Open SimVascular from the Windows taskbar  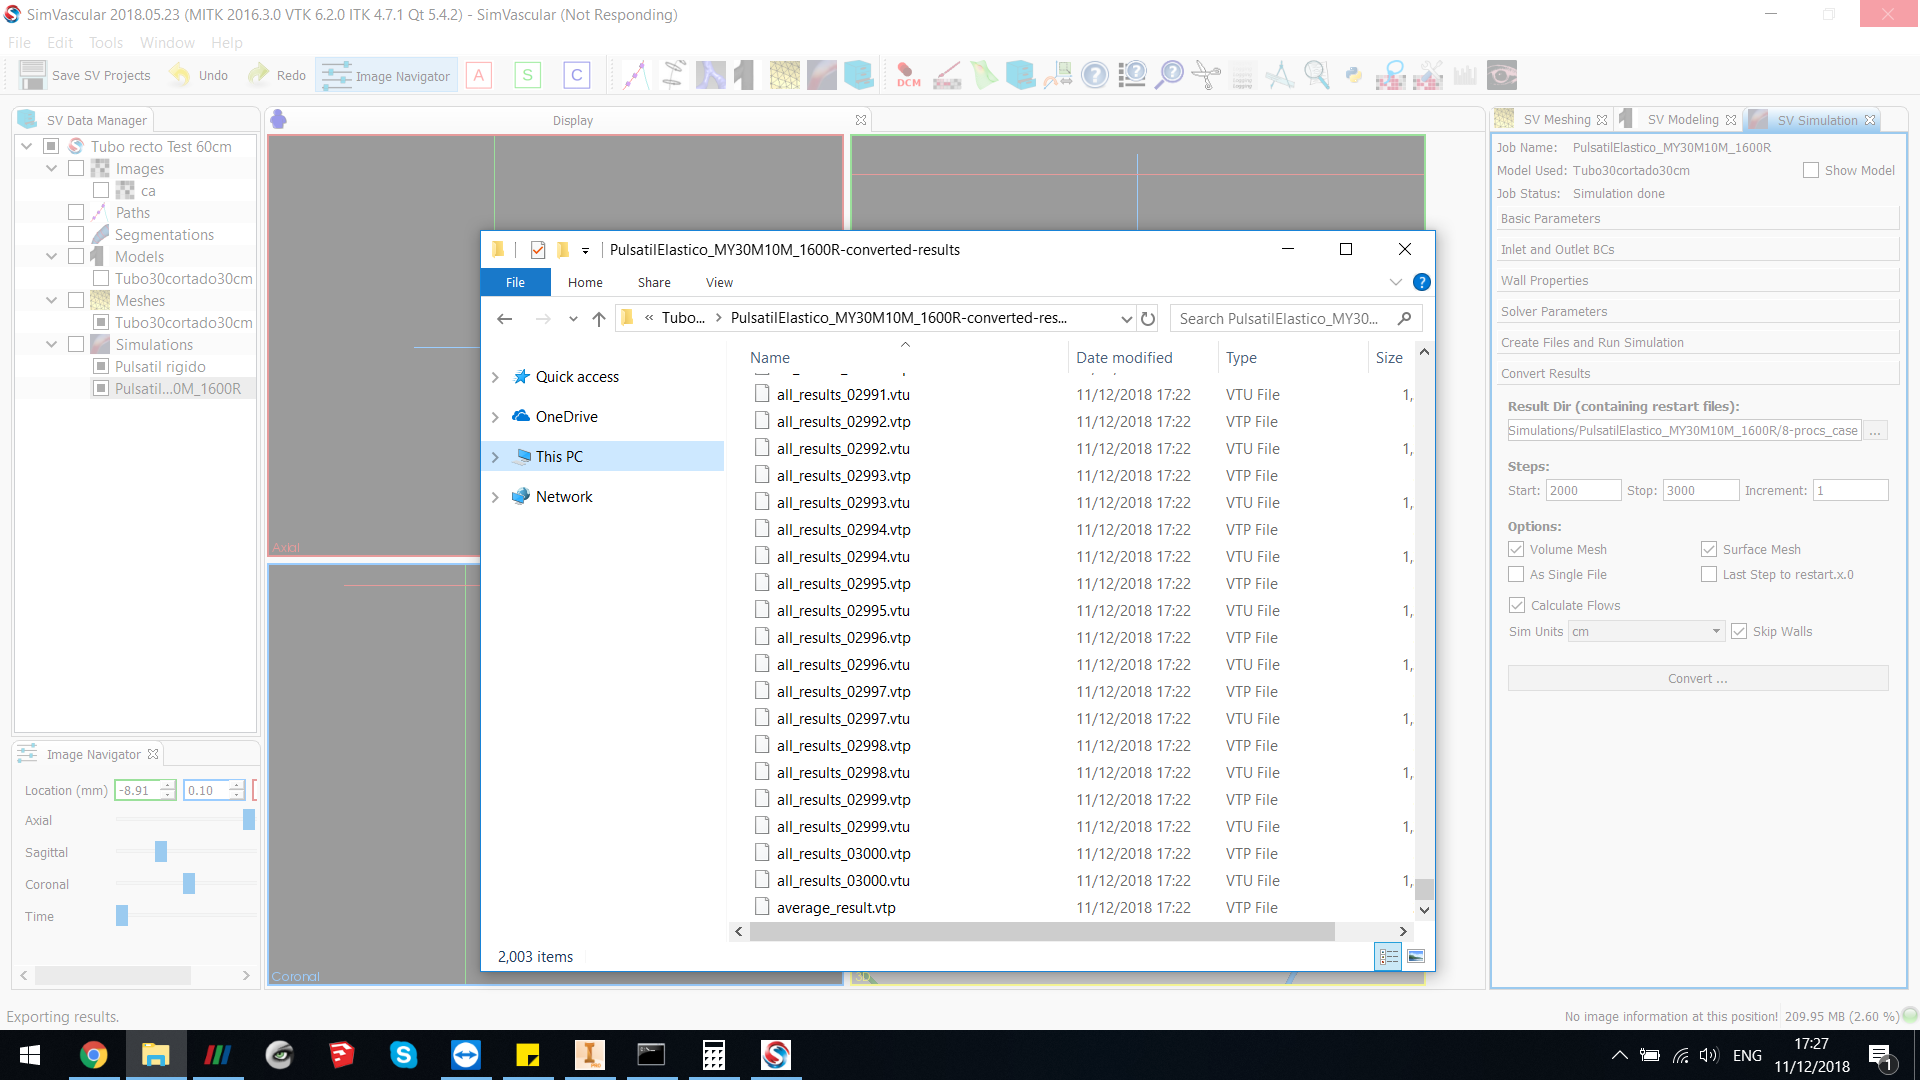pyautogui.click(x=777, y=1055)
